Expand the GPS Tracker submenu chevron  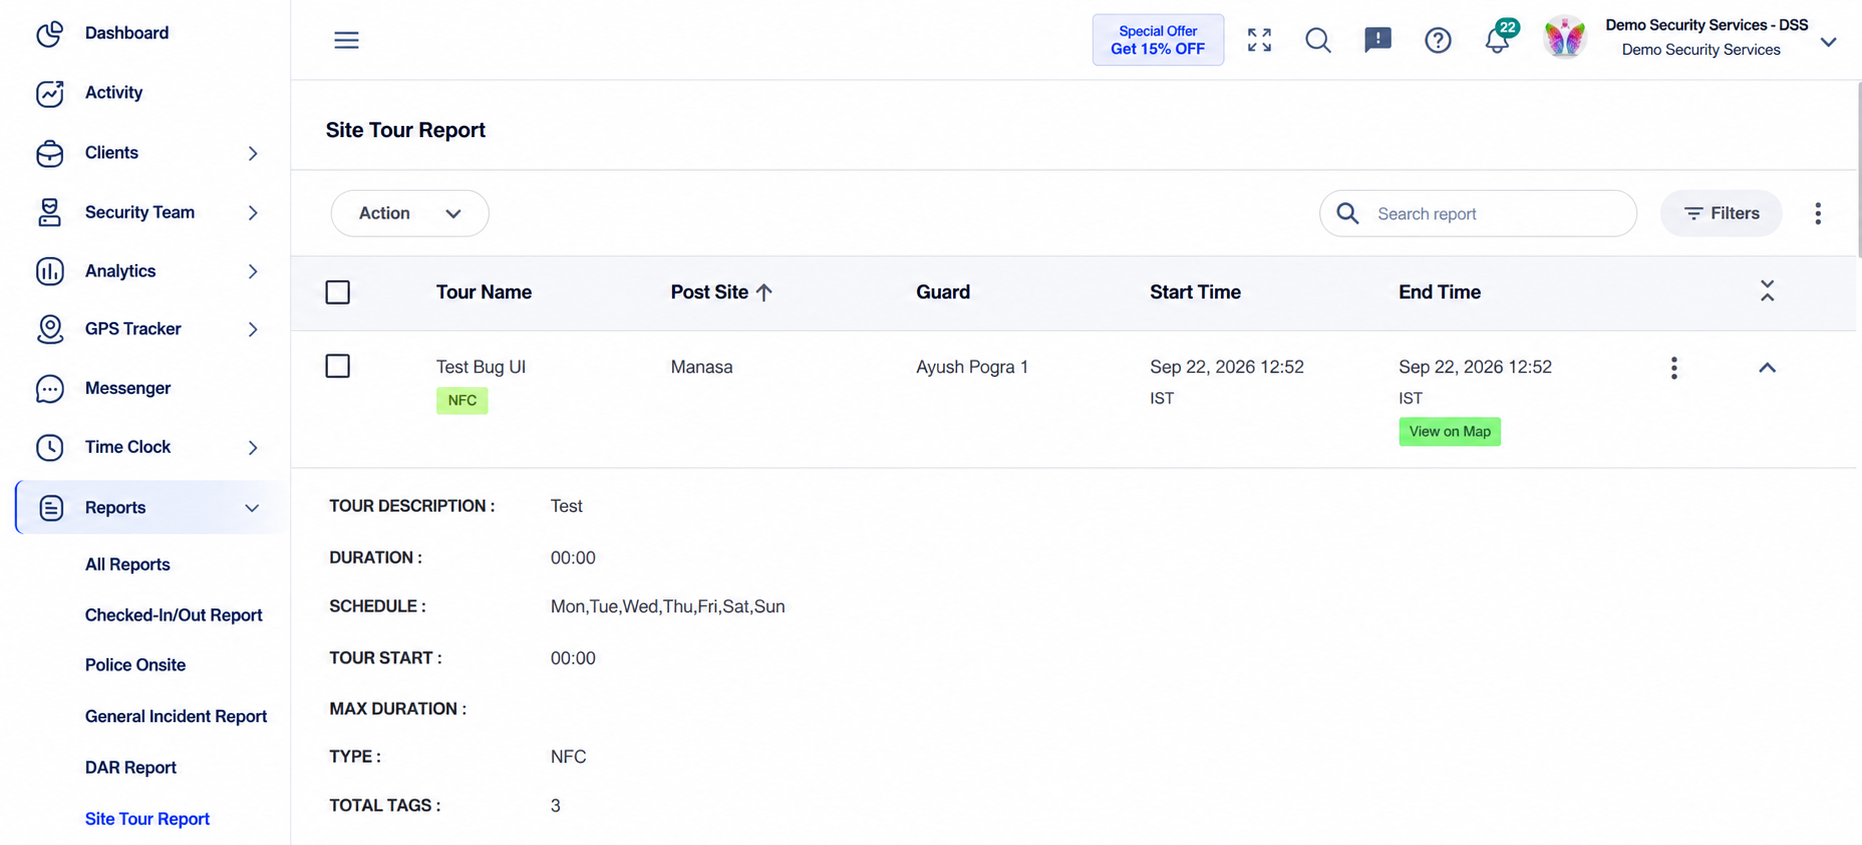pyautogui.click(x=253, y=329)
